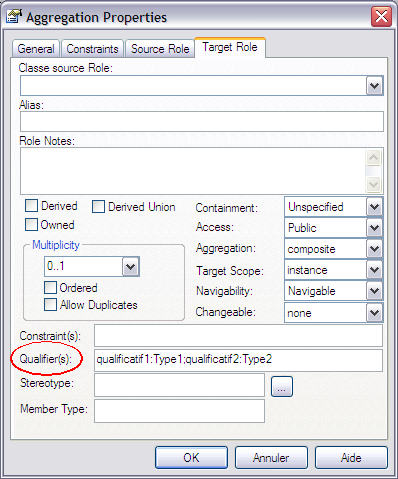Click the Qualifier(s) field with qualificatif1 text

(x=238, y=360)
